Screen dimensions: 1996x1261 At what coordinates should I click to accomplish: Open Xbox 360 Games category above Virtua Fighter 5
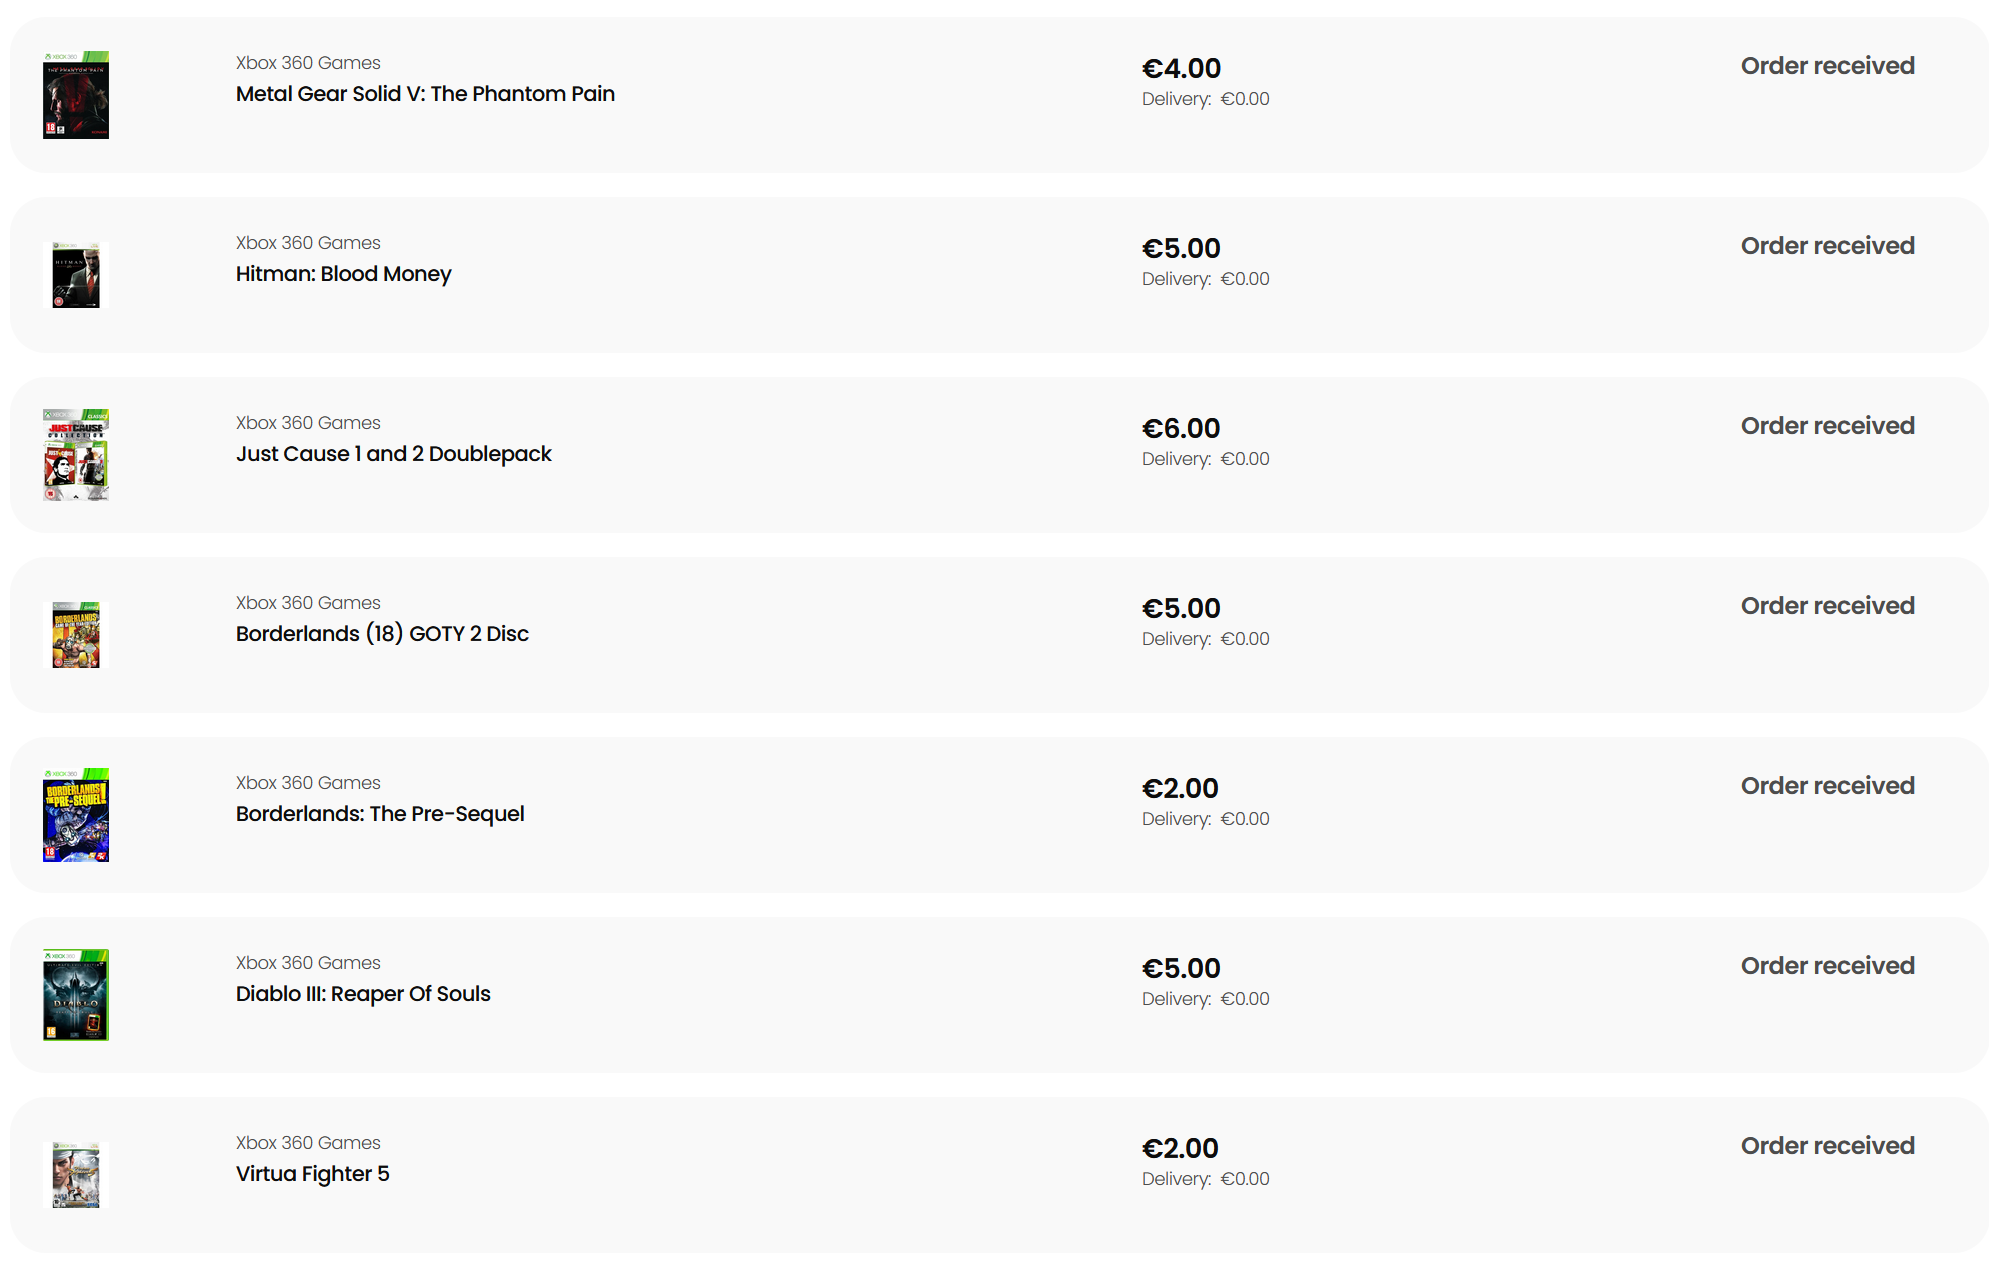click(x=308, y=1143)
